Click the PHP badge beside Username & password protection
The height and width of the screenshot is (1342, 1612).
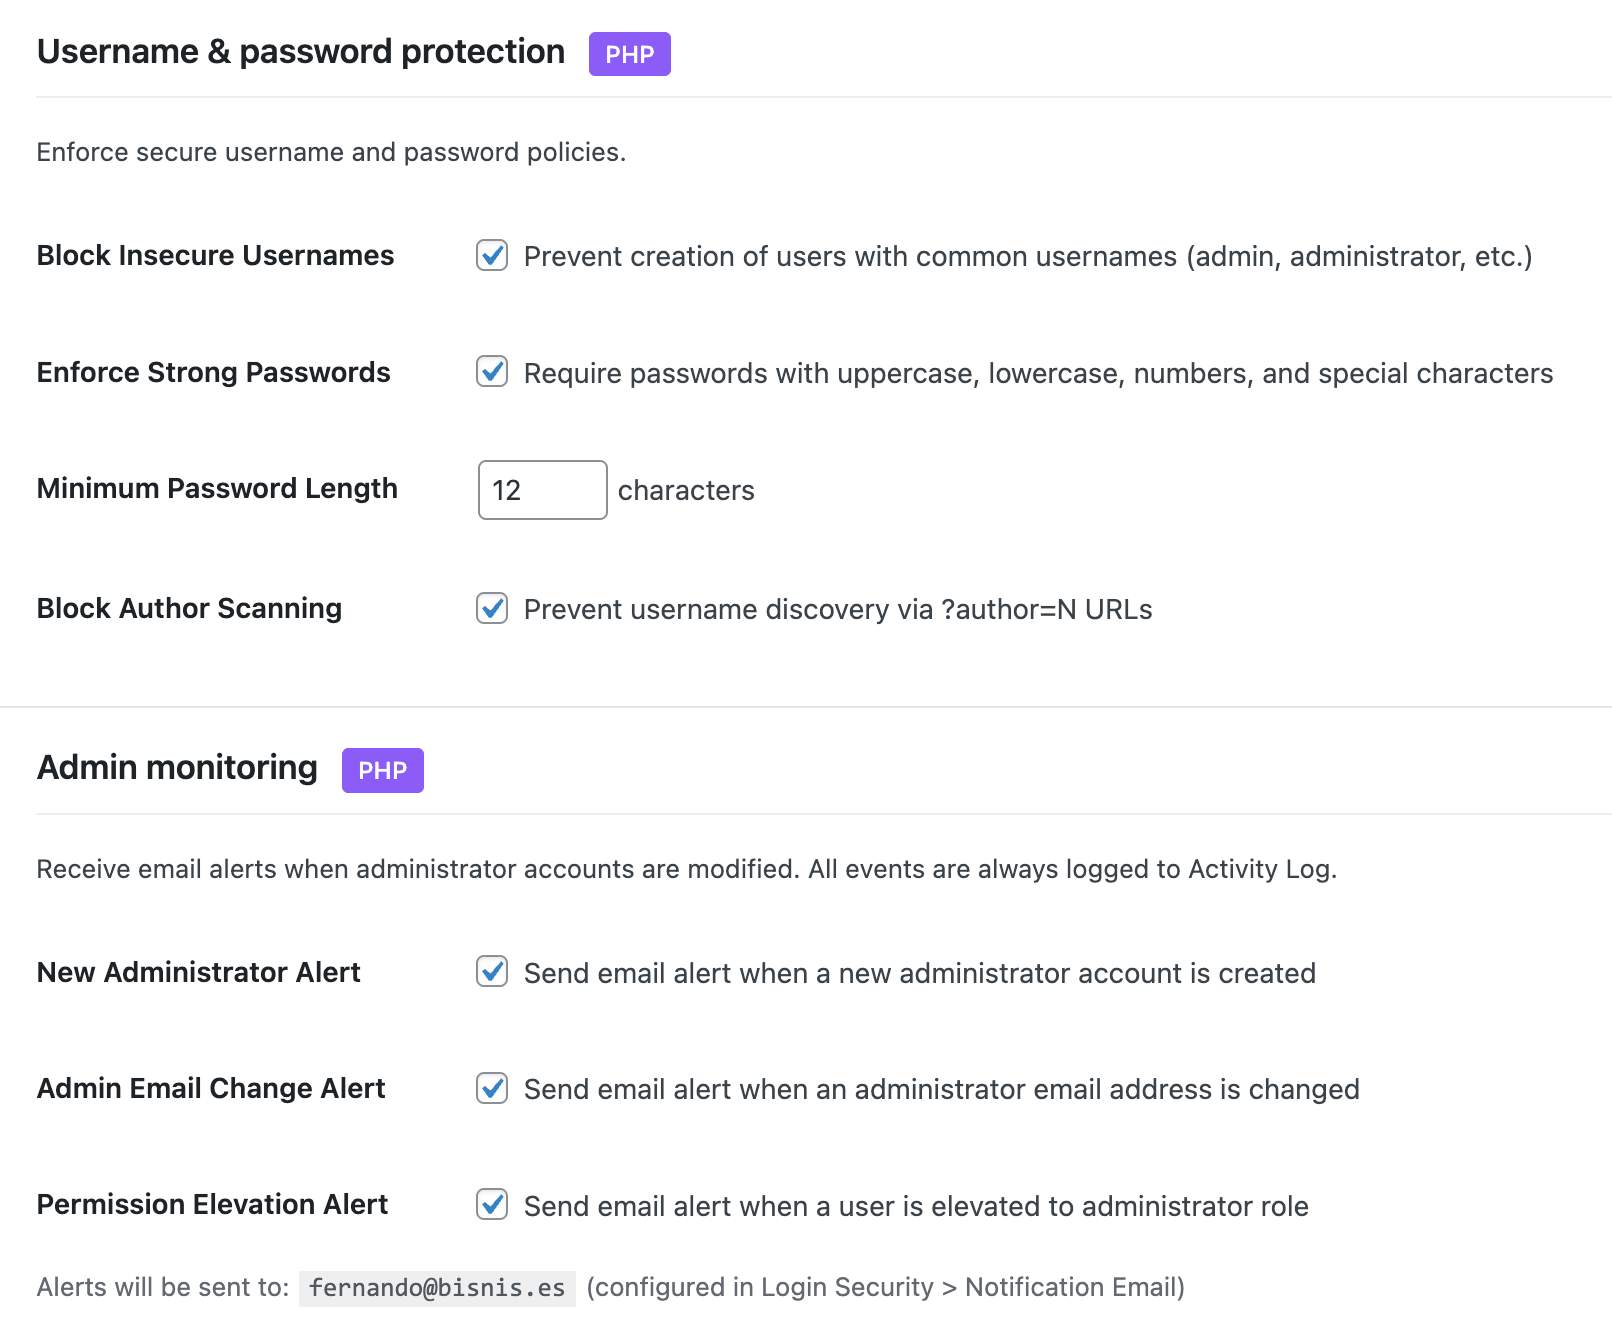629,54
